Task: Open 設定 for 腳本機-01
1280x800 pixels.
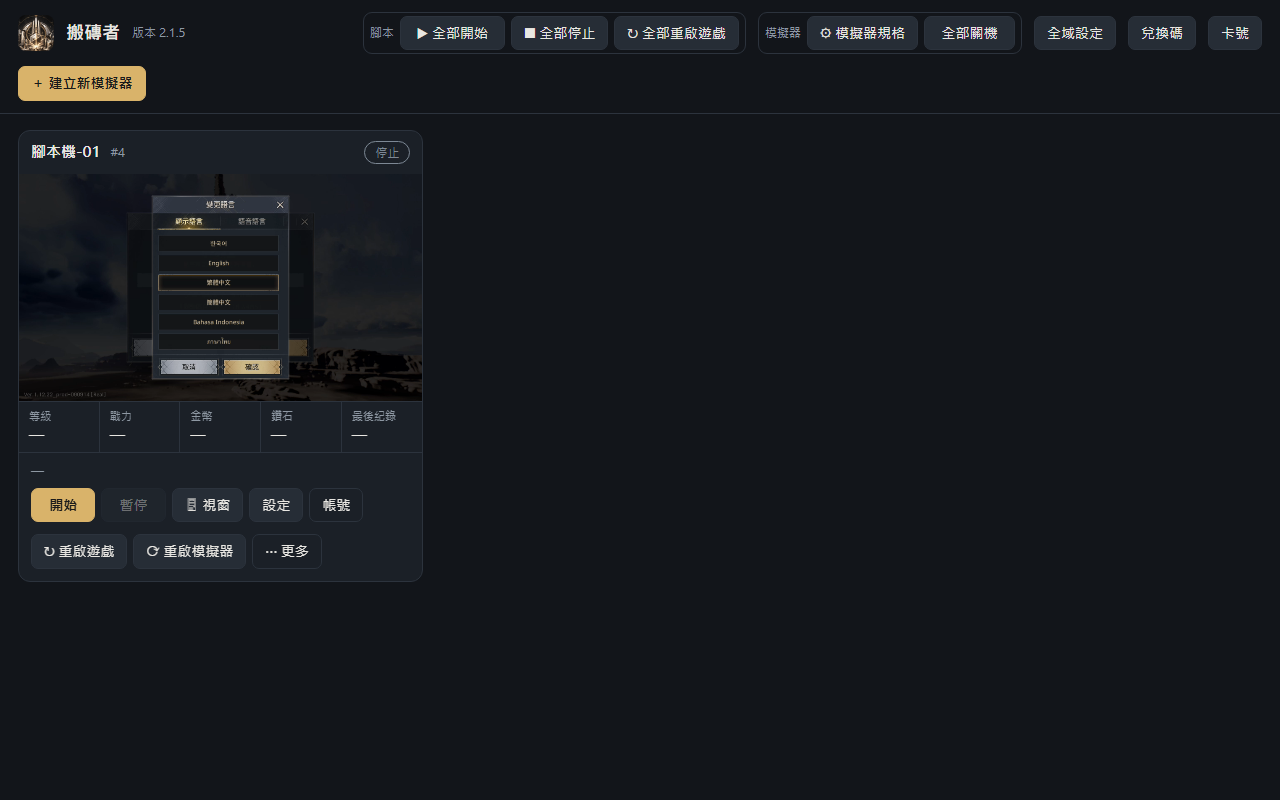Action: (x=276, y=505)
